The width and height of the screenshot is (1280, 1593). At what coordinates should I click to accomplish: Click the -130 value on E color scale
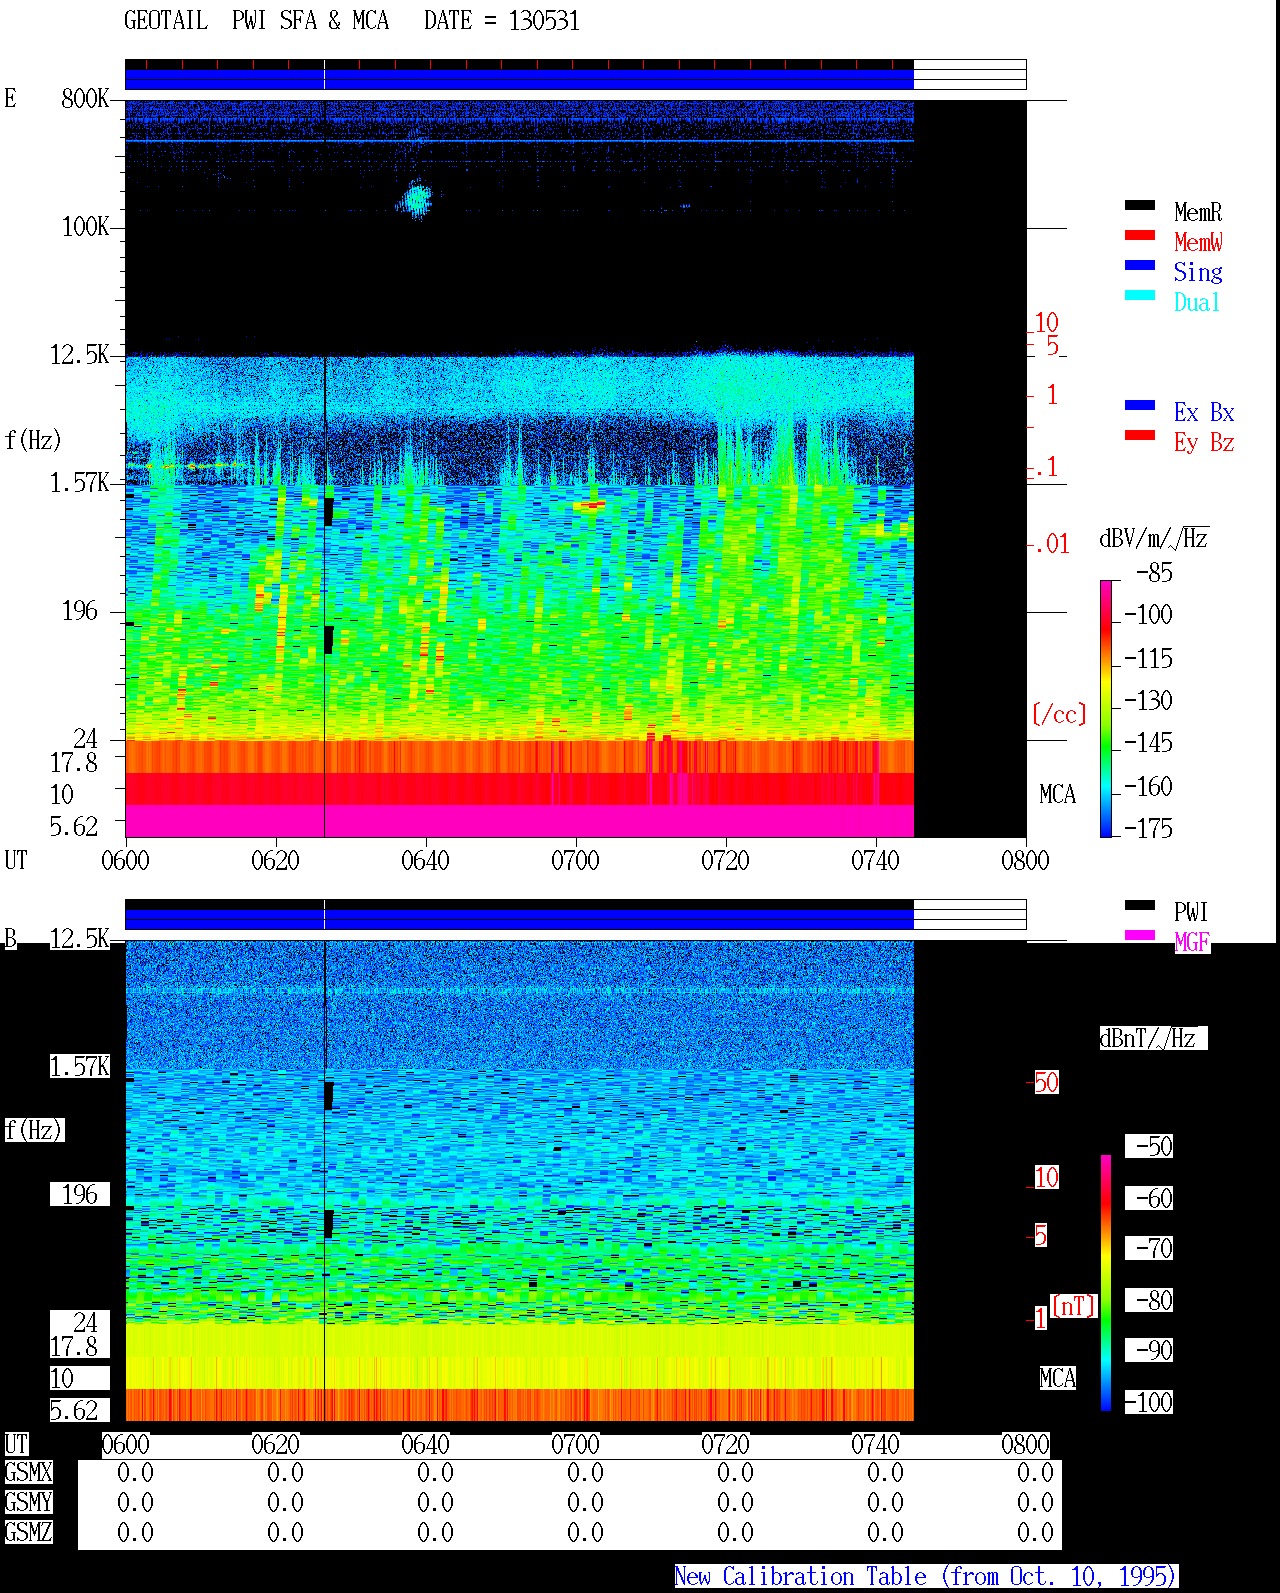click(1148, 701)
